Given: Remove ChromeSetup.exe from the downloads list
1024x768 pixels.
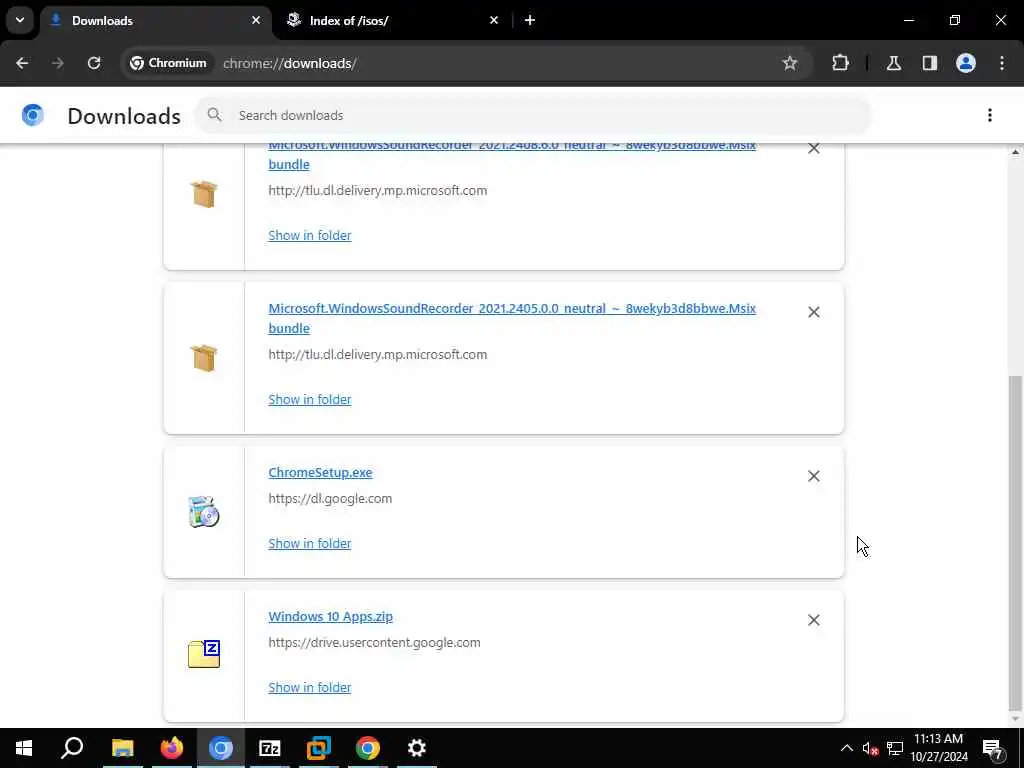Looking at the screenshot, I should coord(814,476).
